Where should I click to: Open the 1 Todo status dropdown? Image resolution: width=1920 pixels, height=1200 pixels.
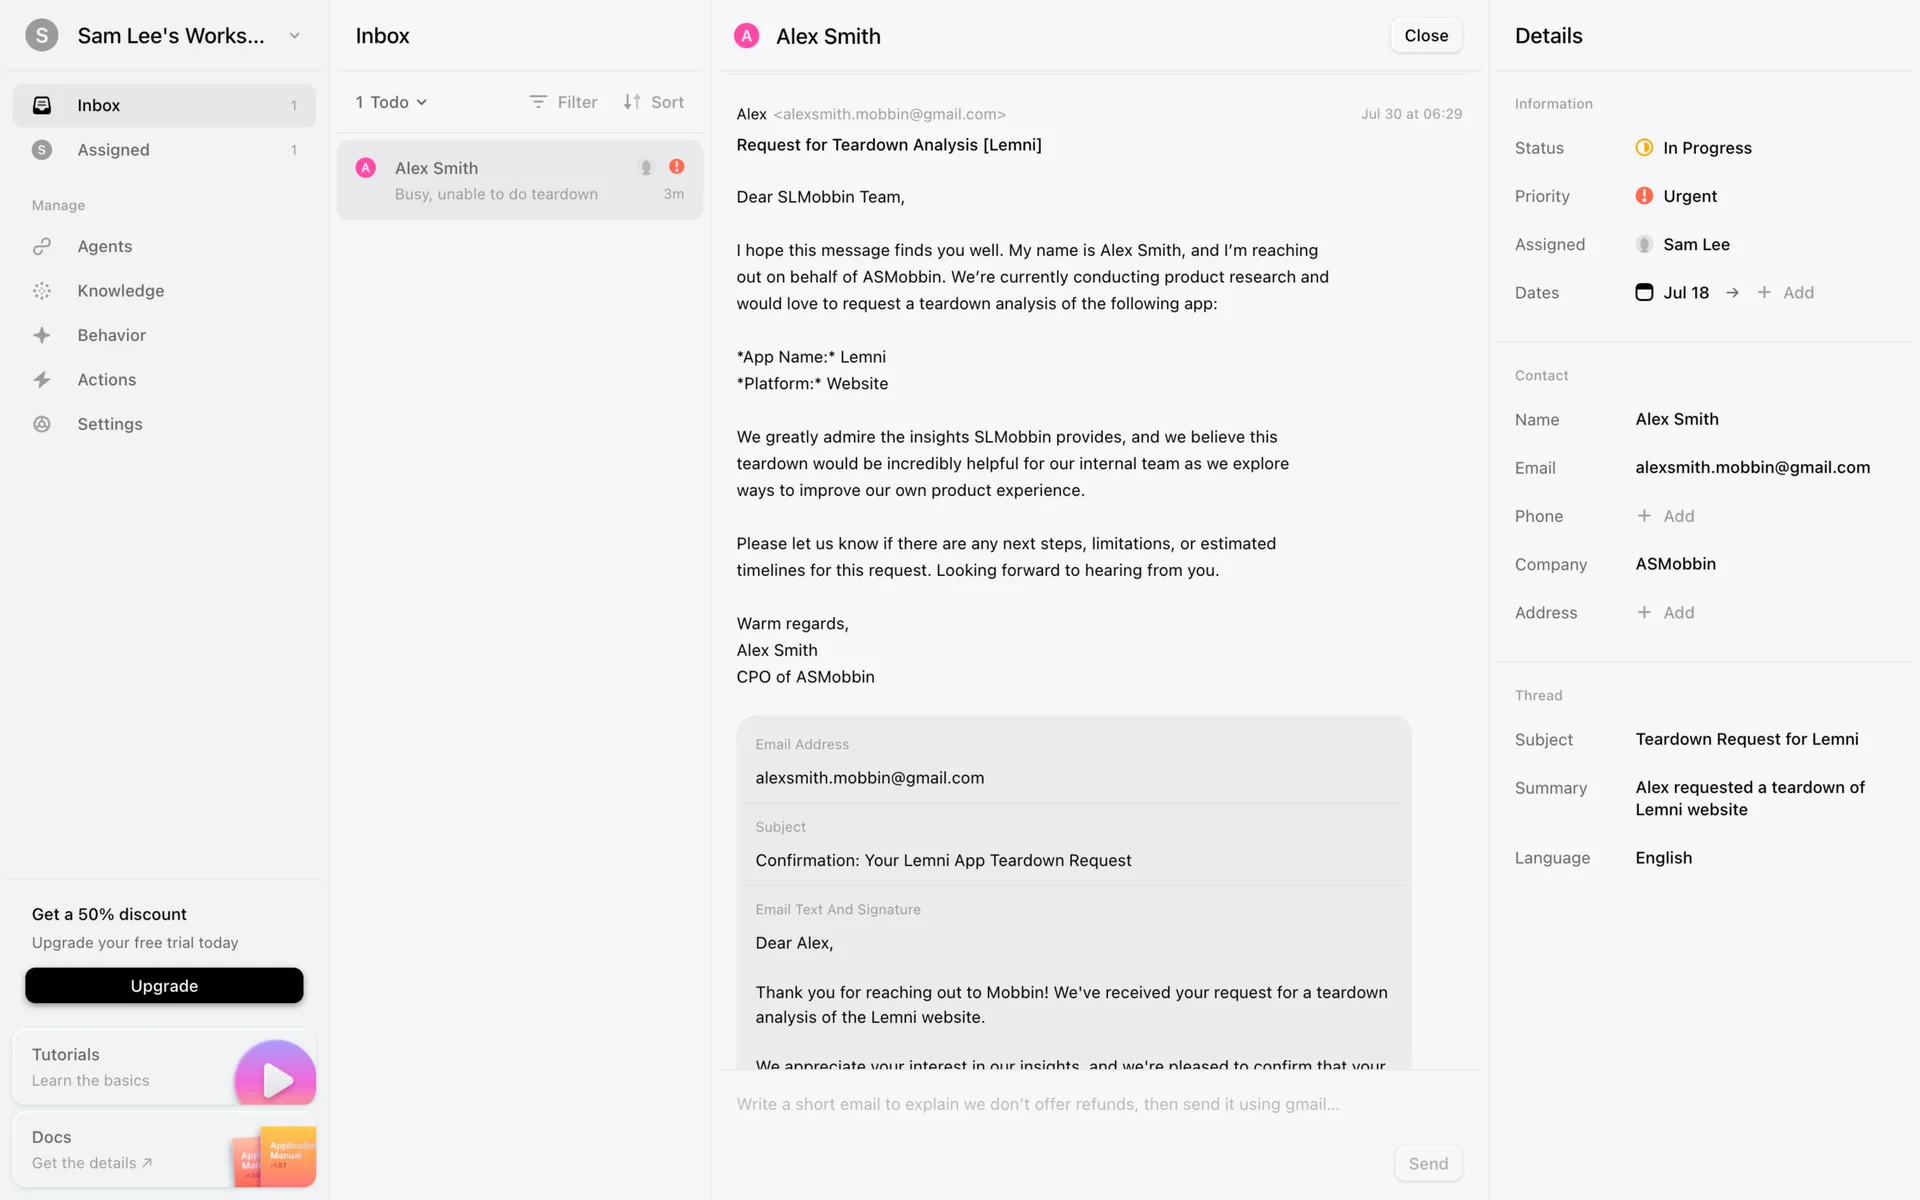[391, 102]
